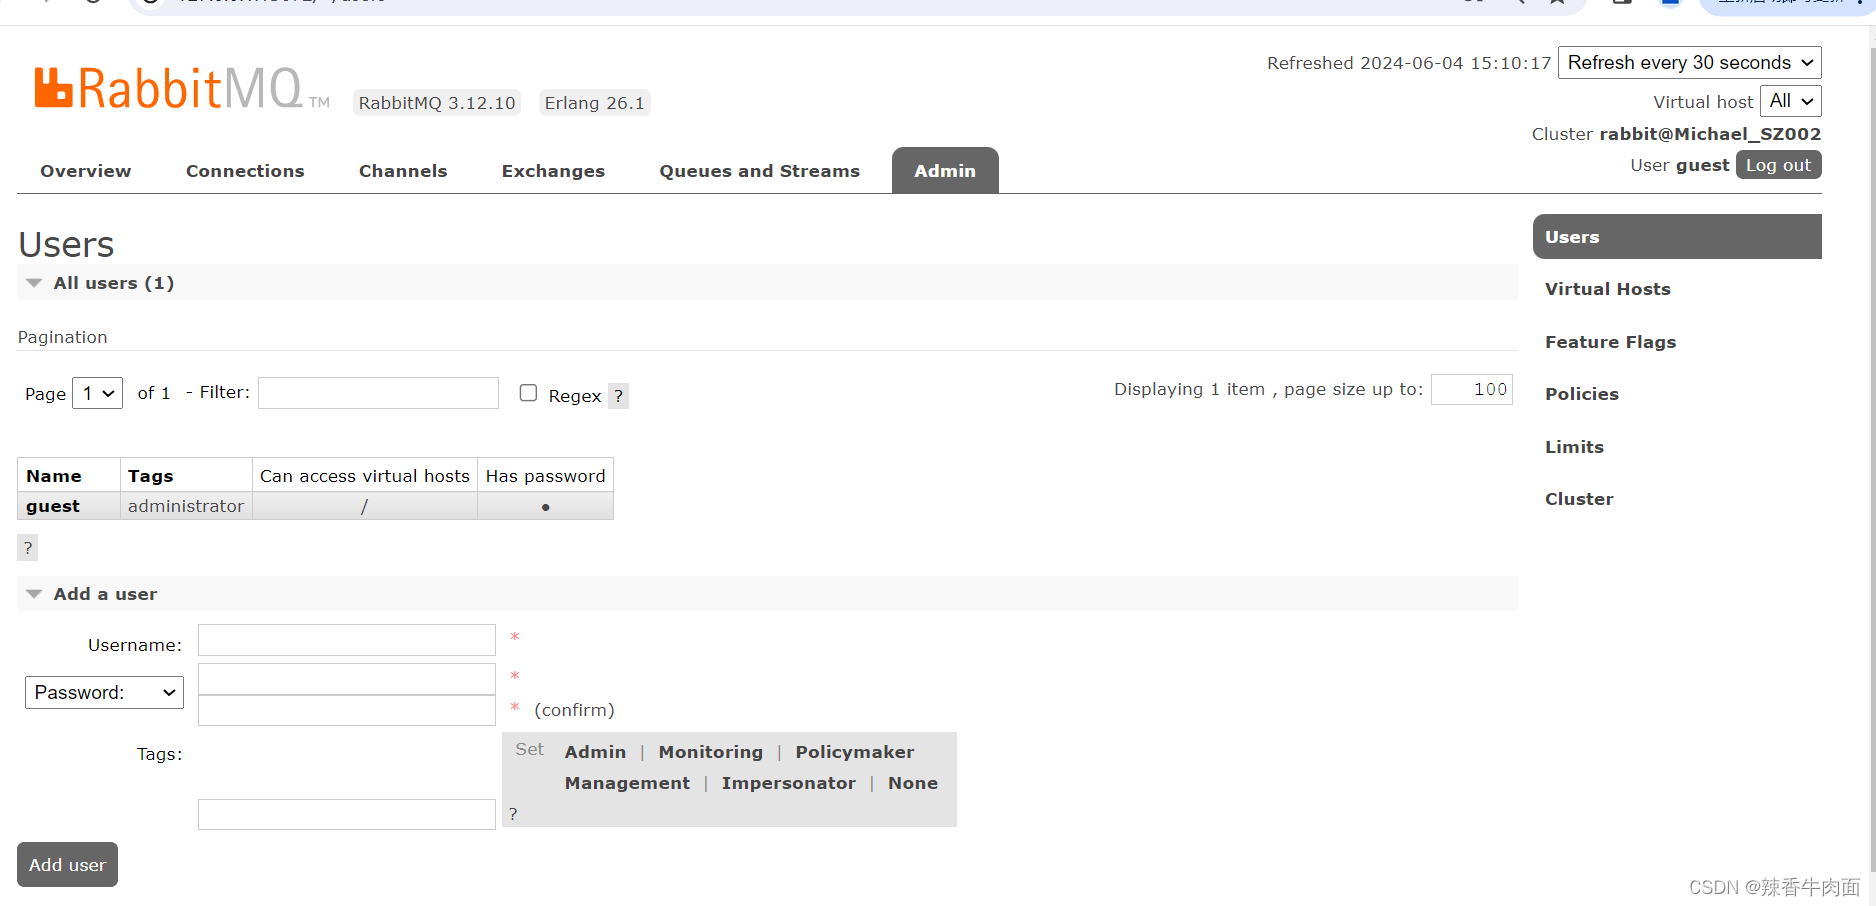The width and height of the screenshot is (1876, 906).
Task: Open Users in the admin sidebar
Action: pyautogui.click(x=1677, y=237)
